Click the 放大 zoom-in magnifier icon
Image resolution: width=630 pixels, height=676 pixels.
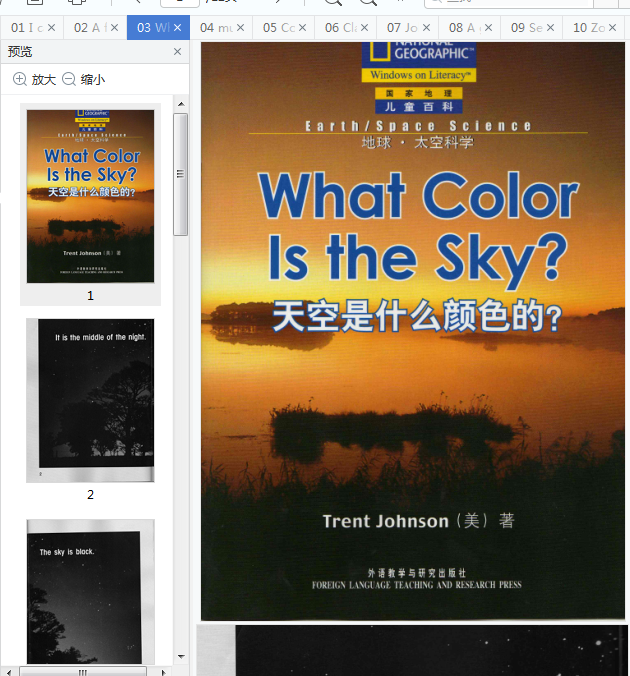pos(20,79)
